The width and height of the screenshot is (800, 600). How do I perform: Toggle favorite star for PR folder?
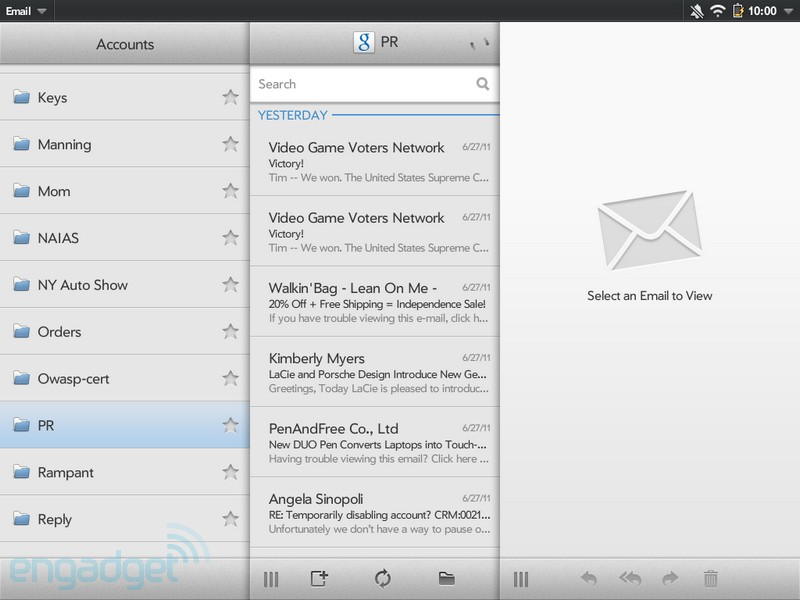point(231,425)
